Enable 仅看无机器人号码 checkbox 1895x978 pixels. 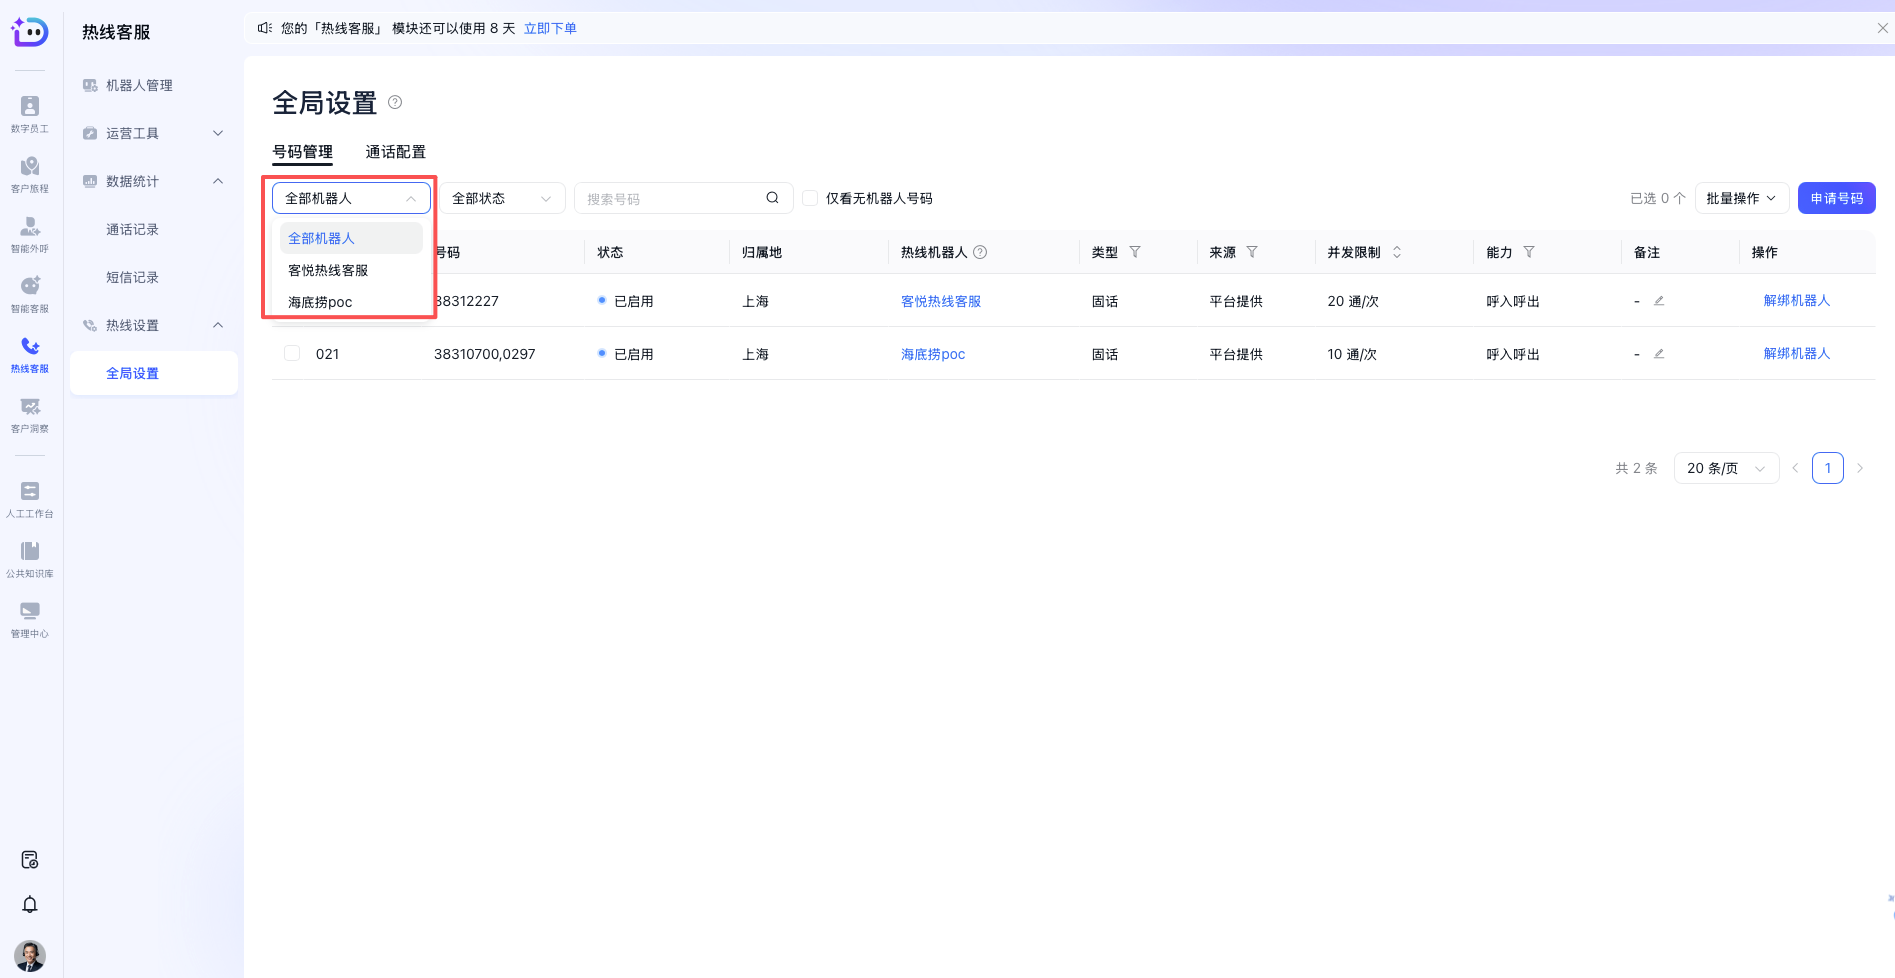tap(811, 198)
